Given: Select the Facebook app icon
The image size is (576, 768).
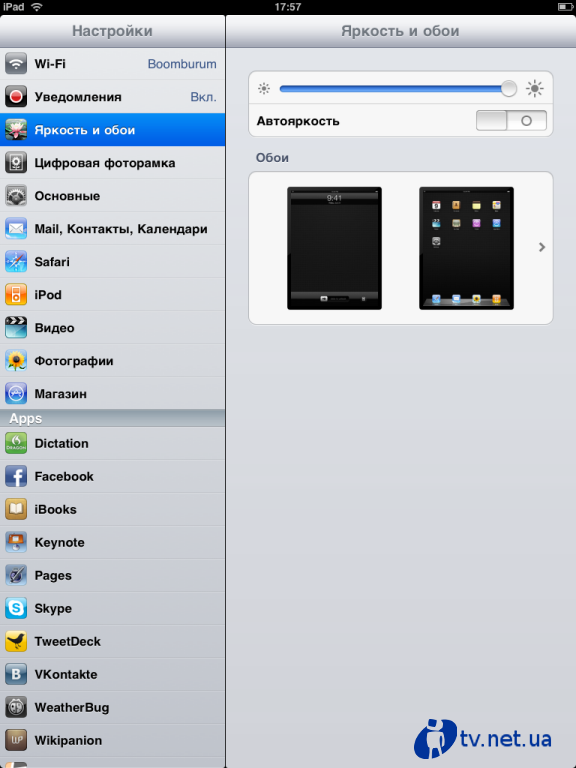Looking at the screenshot, I should (16, 477).
